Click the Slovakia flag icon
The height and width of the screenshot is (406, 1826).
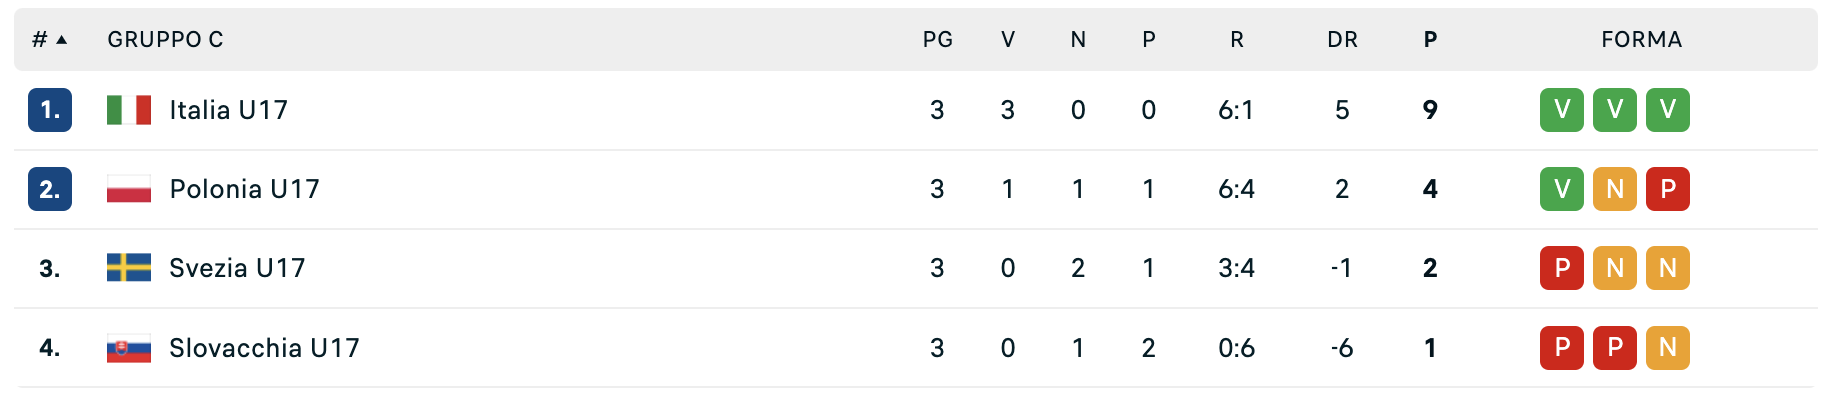point(129,348)
